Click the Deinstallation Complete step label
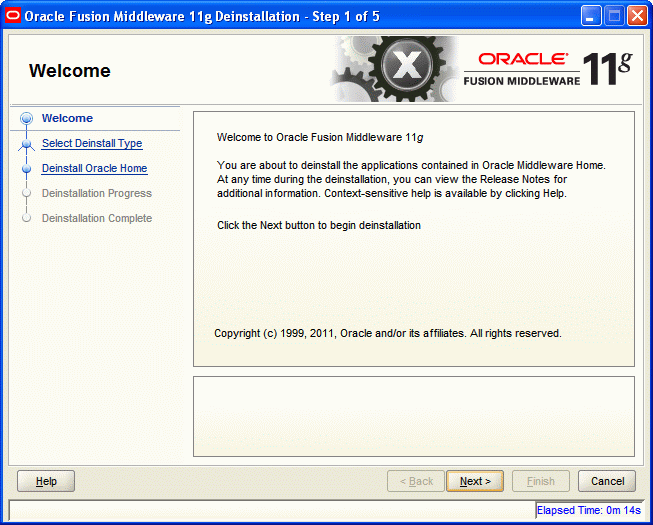653x525 pixels. (97, 218)
